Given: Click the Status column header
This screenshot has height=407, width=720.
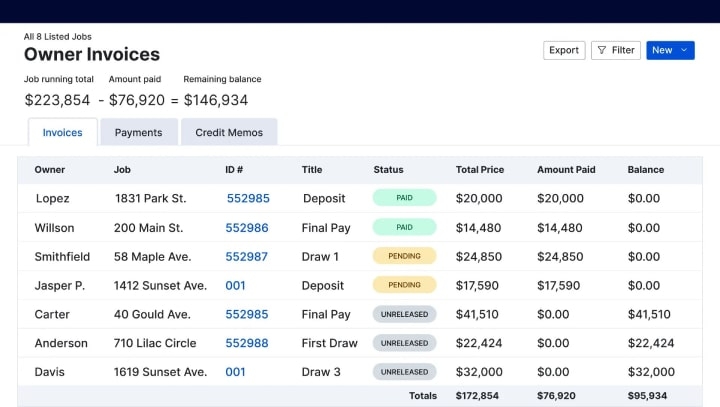Looking at the screenshot, I should [x=388, y=170].
